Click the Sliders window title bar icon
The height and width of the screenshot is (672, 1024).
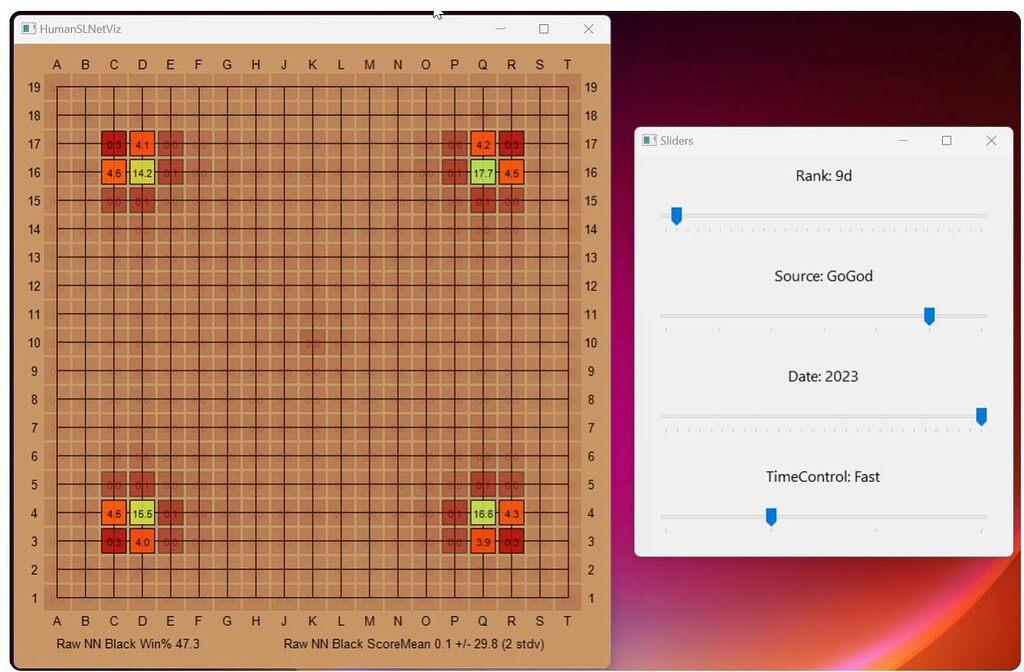648,141
